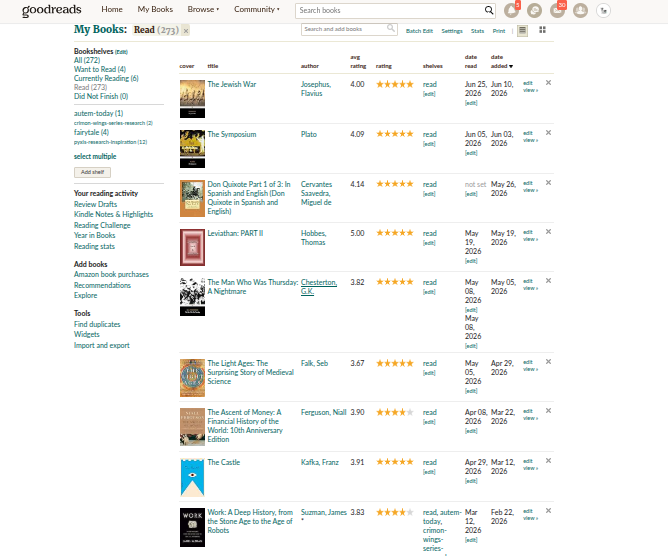668x556 pixels.
Task: Open Chesterton, G.K. author page
Action: tap(319, 286)
